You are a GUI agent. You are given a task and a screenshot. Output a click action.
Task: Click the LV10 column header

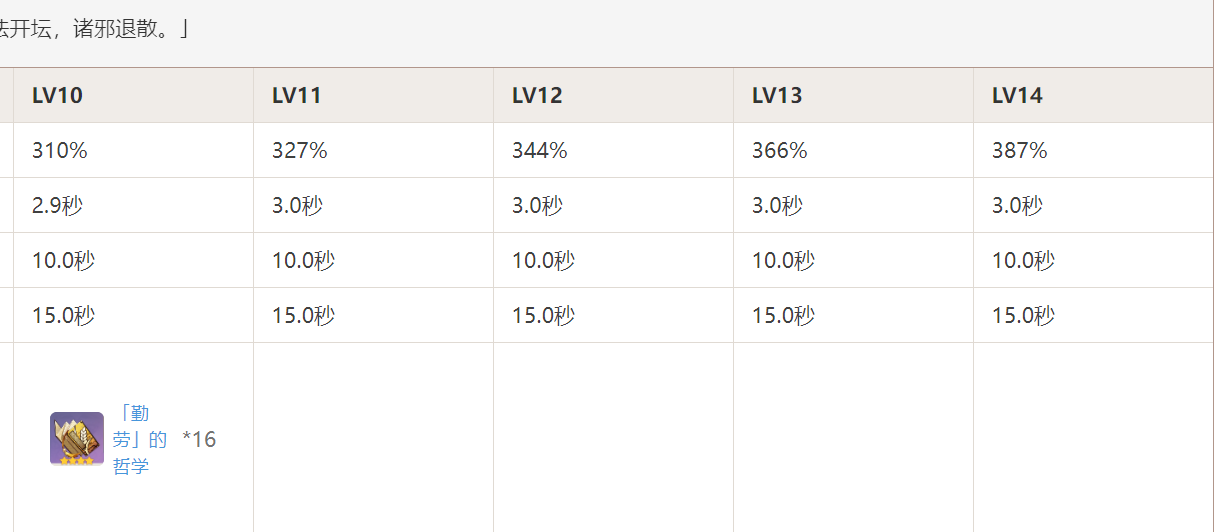click(57, 96)
